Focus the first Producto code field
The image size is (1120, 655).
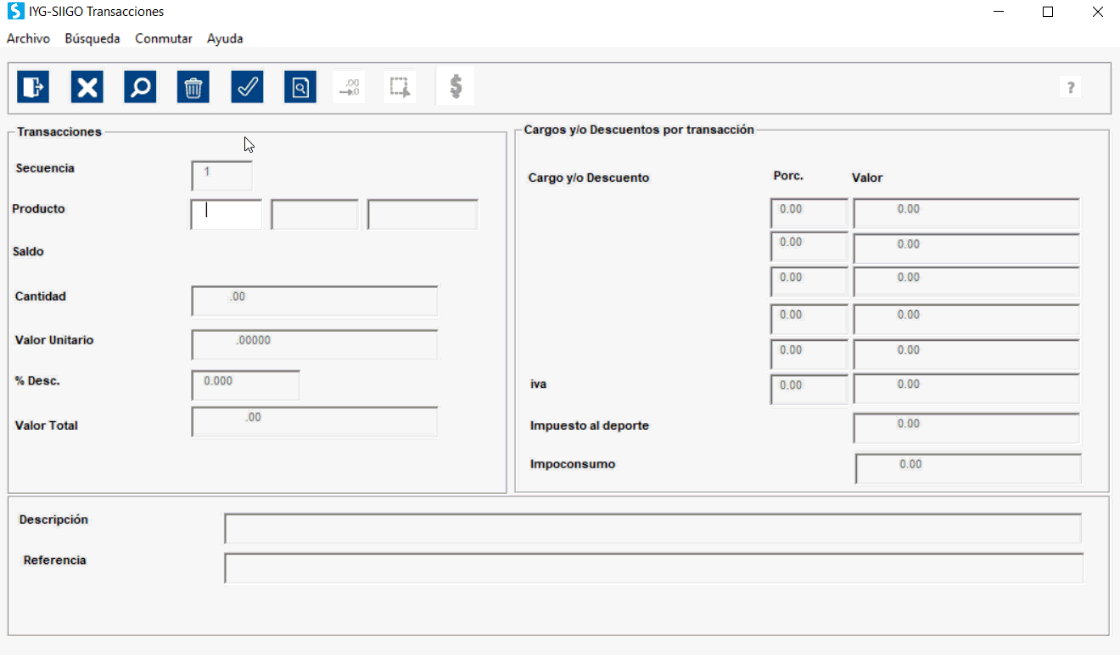pos(226,214)
